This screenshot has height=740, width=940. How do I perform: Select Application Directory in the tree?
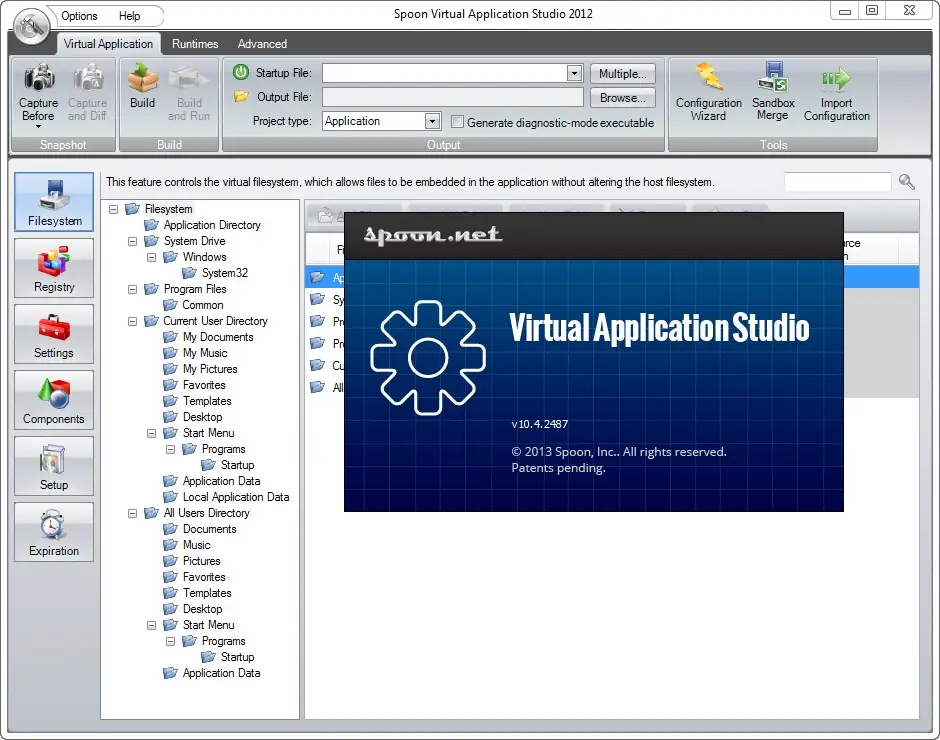coord(212,225)
